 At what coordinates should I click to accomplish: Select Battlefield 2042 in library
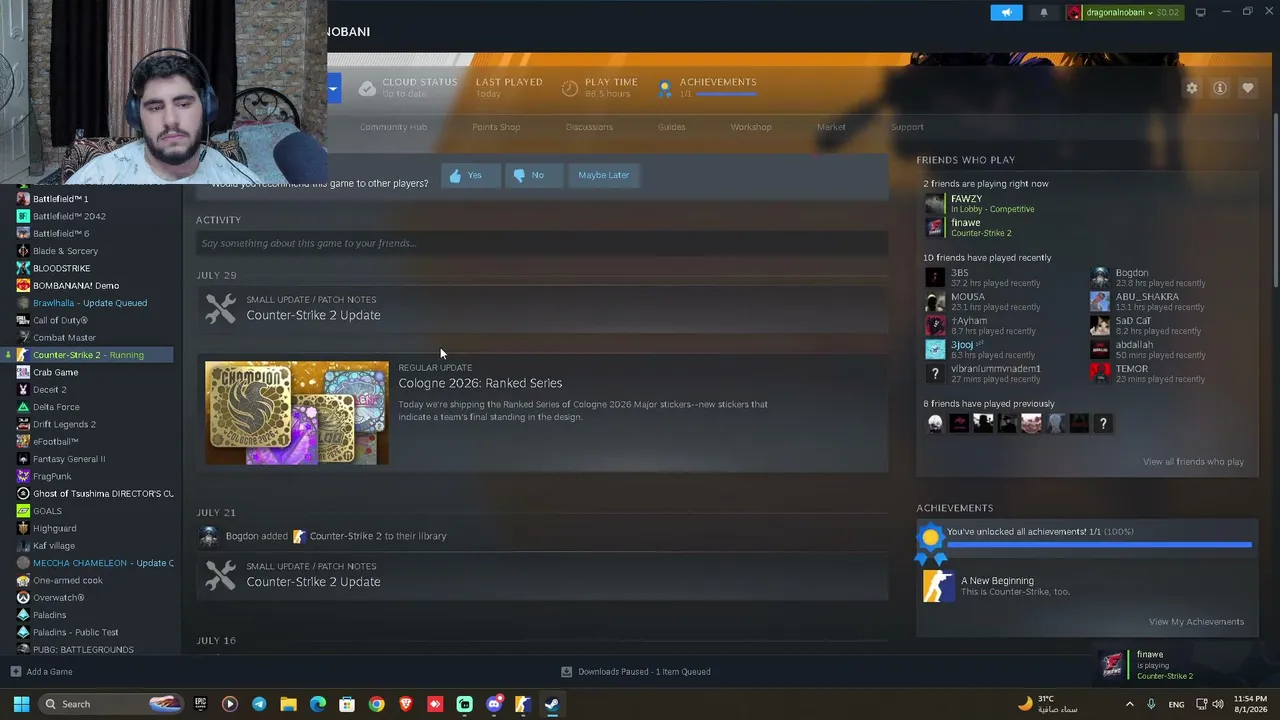(69, 216)
